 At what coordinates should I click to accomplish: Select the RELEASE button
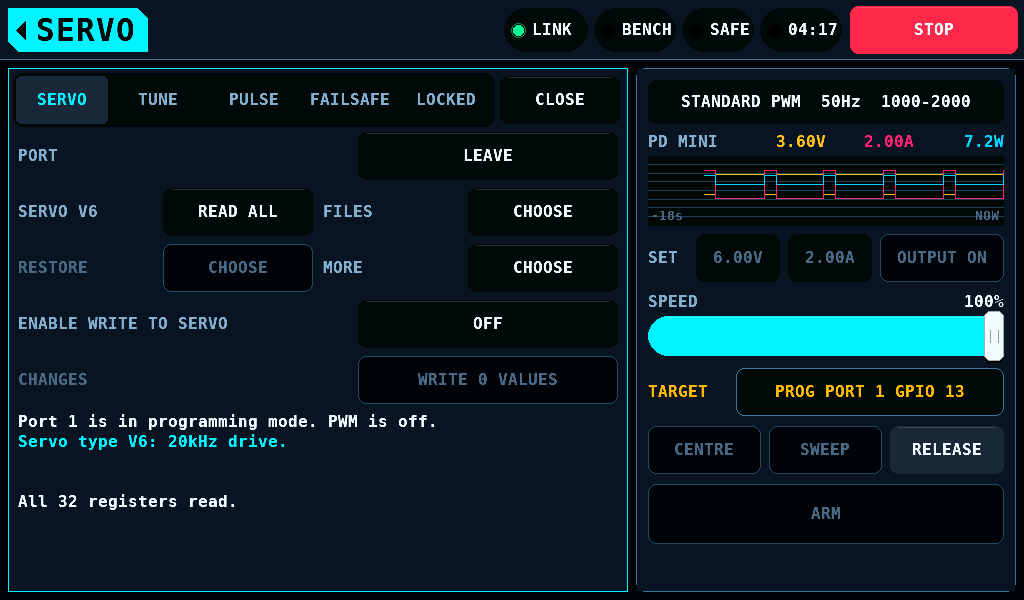(x=947, y=450)
